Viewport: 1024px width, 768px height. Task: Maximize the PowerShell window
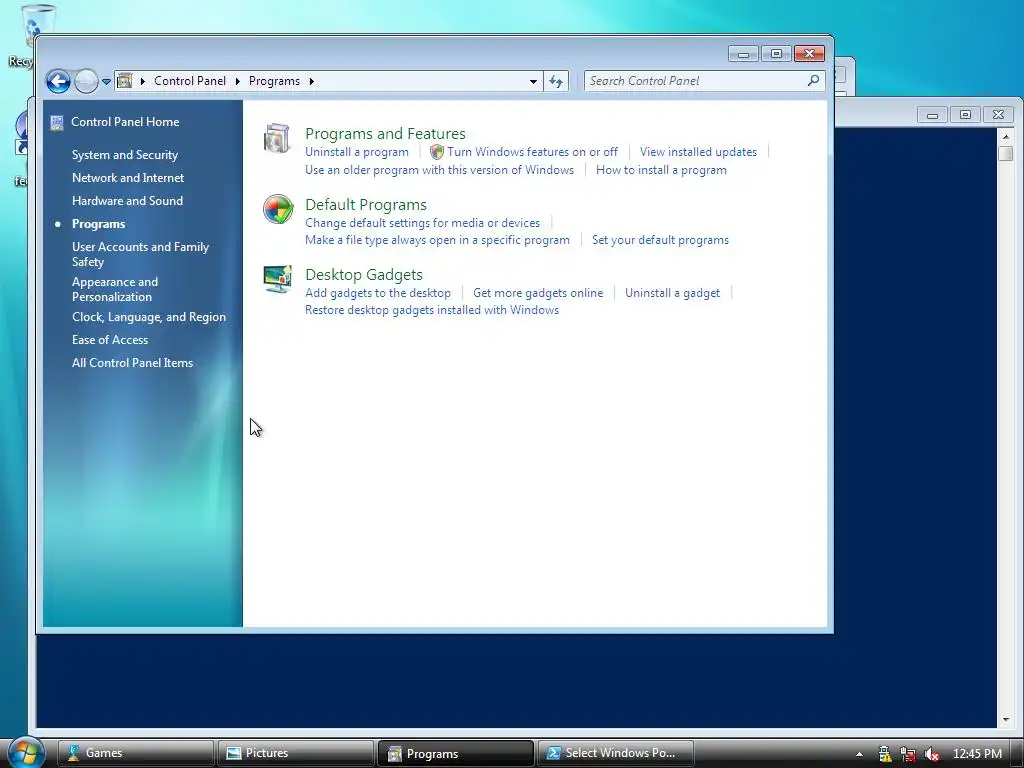point(965,115)
